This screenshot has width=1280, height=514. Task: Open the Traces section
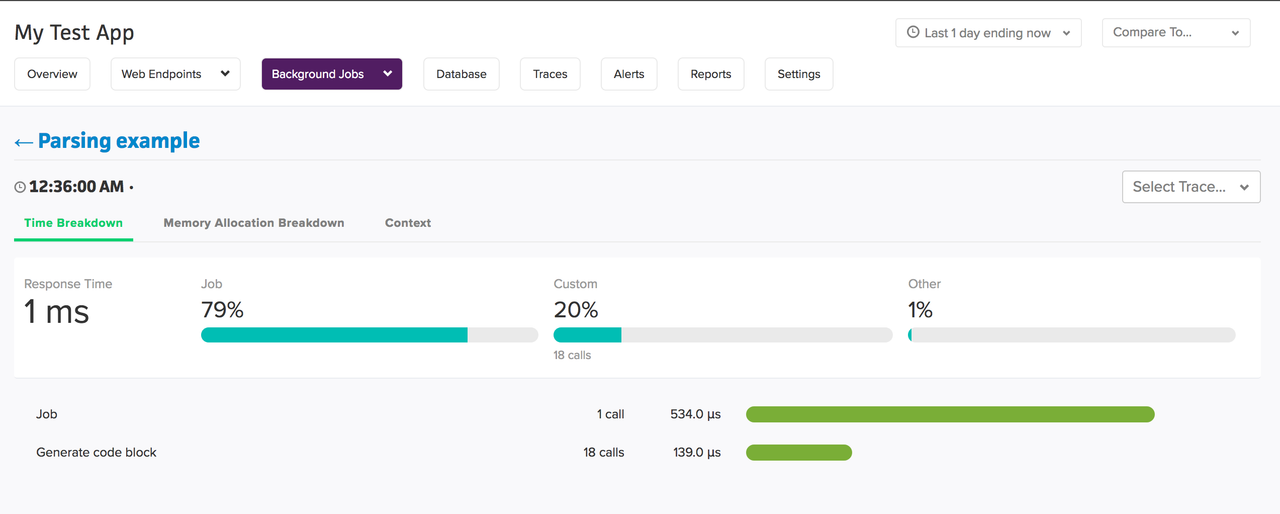pyautogui.click(x=550, y=74)
